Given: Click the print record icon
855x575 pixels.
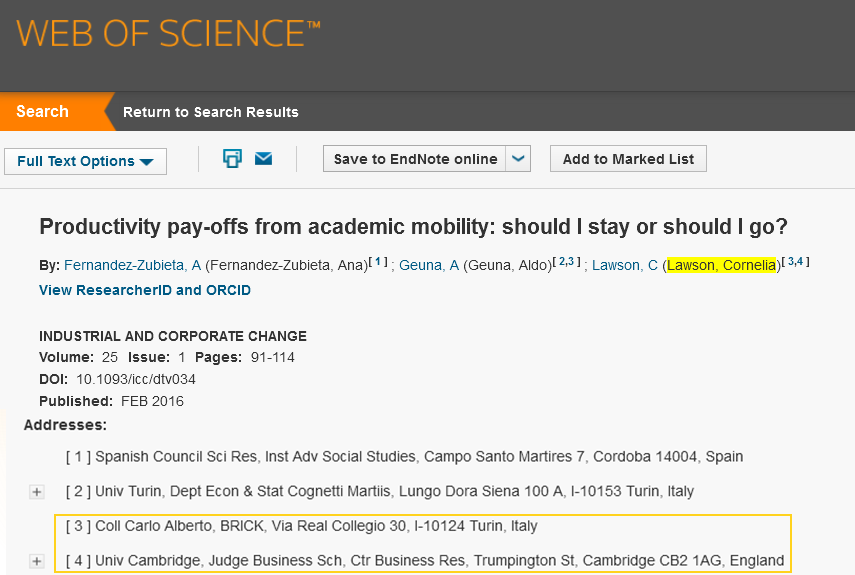Looking at the screenshot, I should pos(232,159).
